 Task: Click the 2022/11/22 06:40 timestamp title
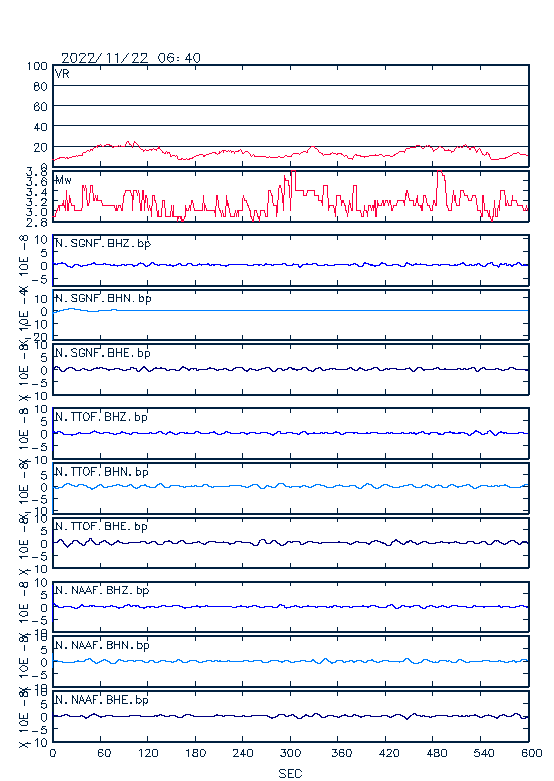click(x=131, y=58)
